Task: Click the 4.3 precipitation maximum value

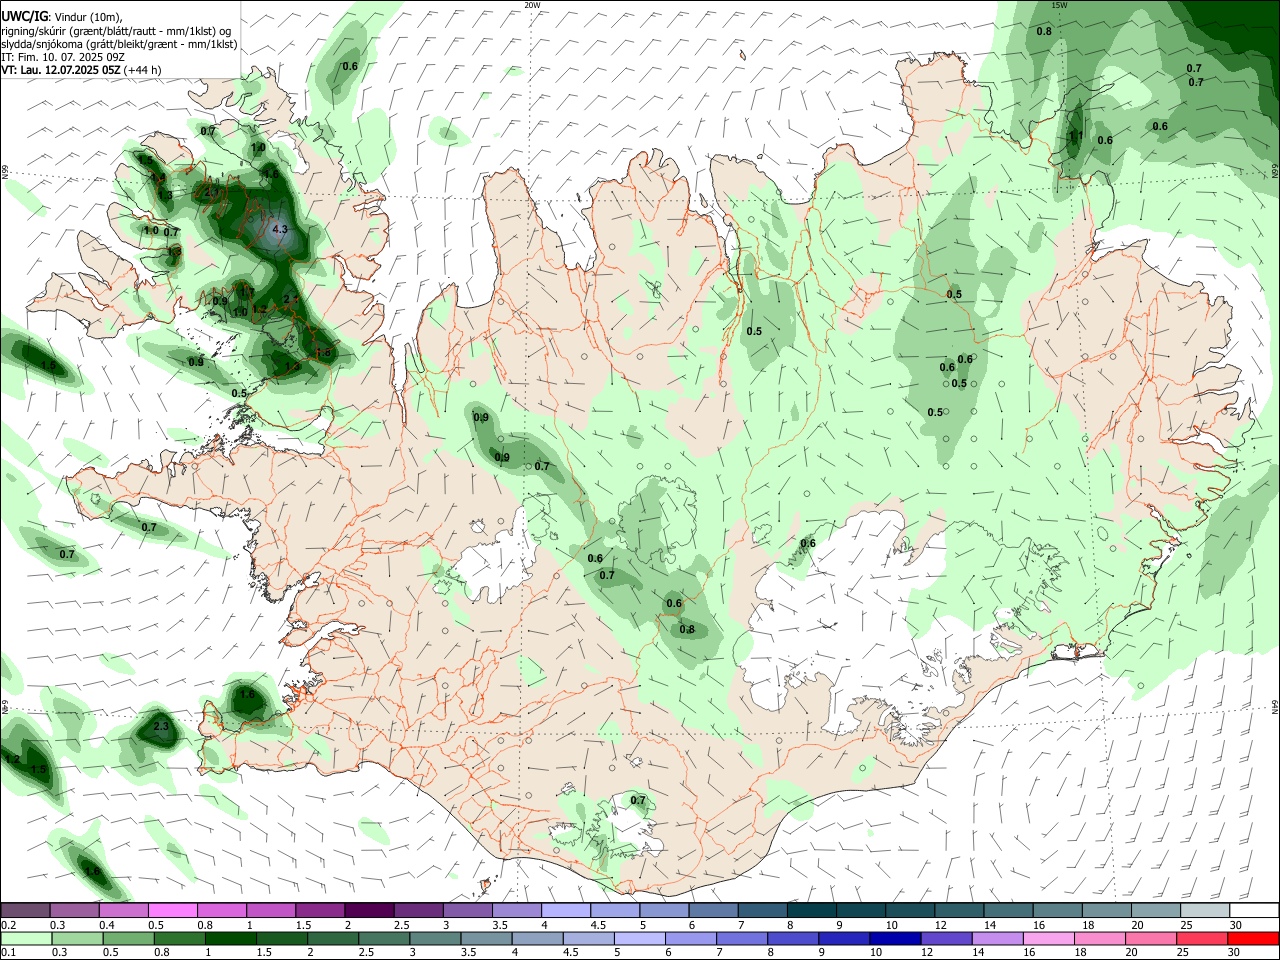Action: pyautogui.click(x=280, y=229)
